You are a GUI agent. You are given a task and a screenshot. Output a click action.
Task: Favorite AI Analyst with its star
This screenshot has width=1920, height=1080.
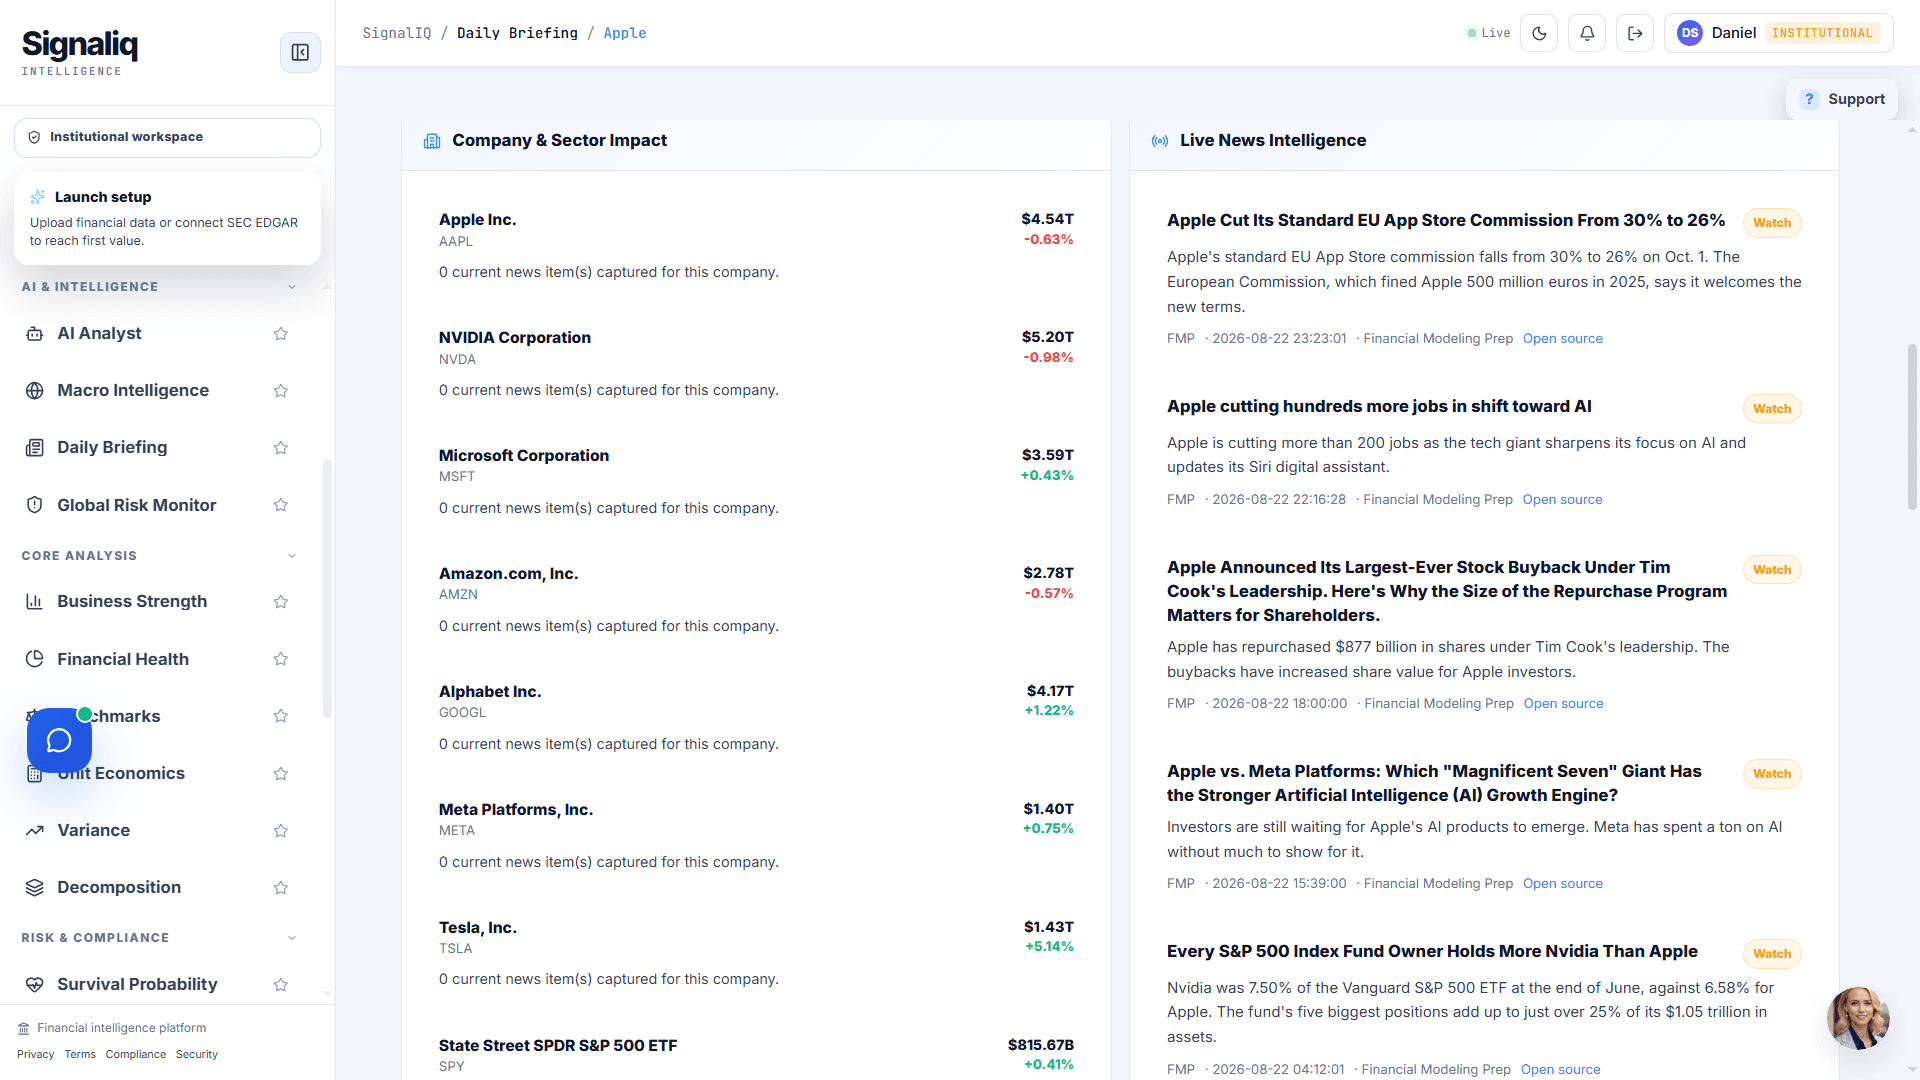tap(281, 334)
